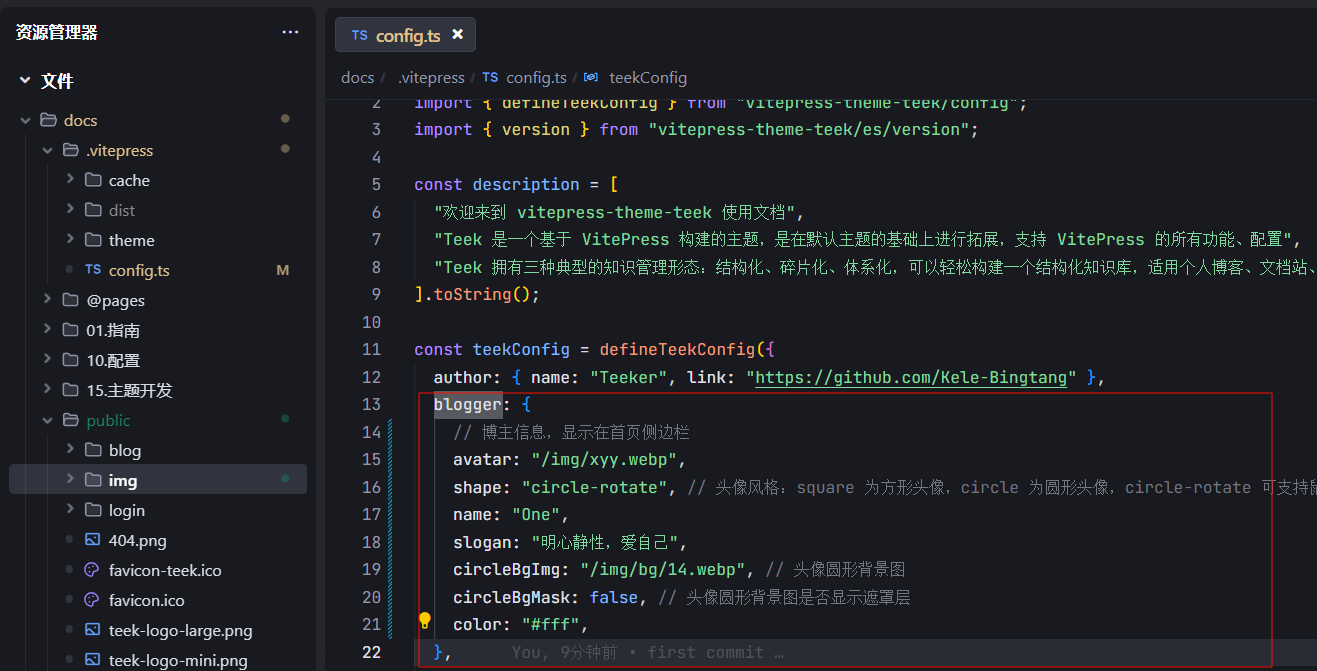Image resolution: width=1317 pixels, height=671 pixels.
Task: Expand the dist folder chevron
Action: pyautogui.click(x=70, y=210)
